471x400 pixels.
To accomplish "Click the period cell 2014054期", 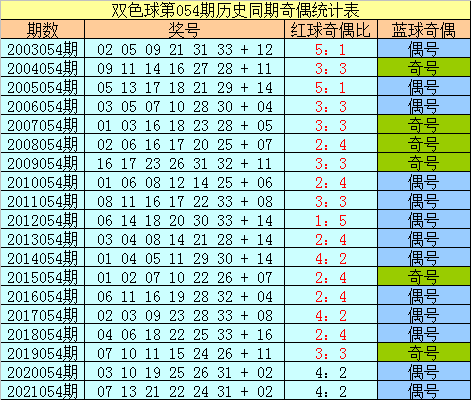I will [42, 258].
